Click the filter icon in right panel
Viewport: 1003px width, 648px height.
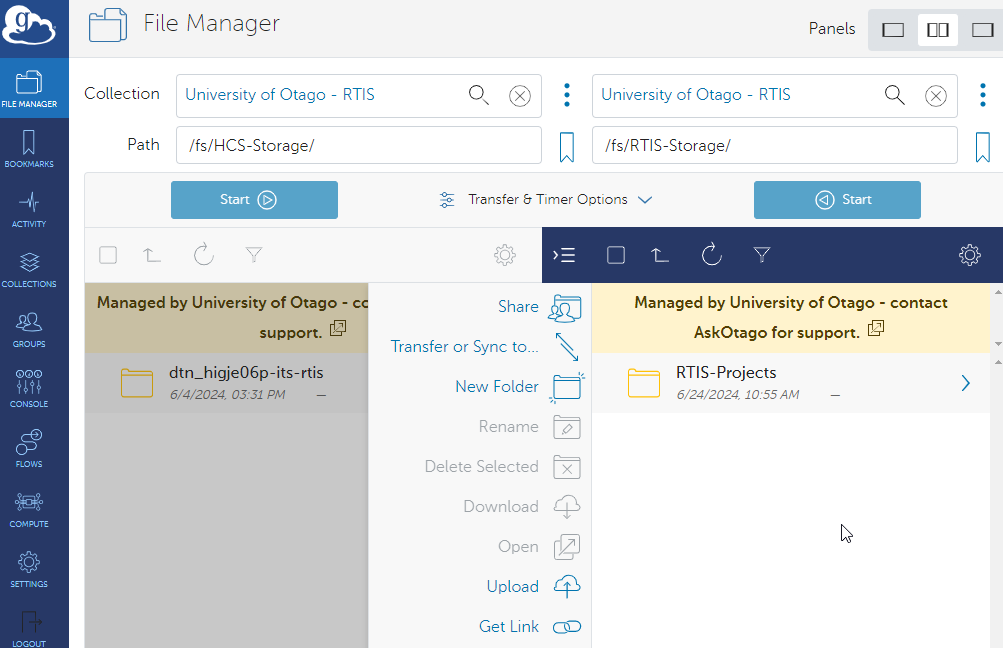coord(762,255)
